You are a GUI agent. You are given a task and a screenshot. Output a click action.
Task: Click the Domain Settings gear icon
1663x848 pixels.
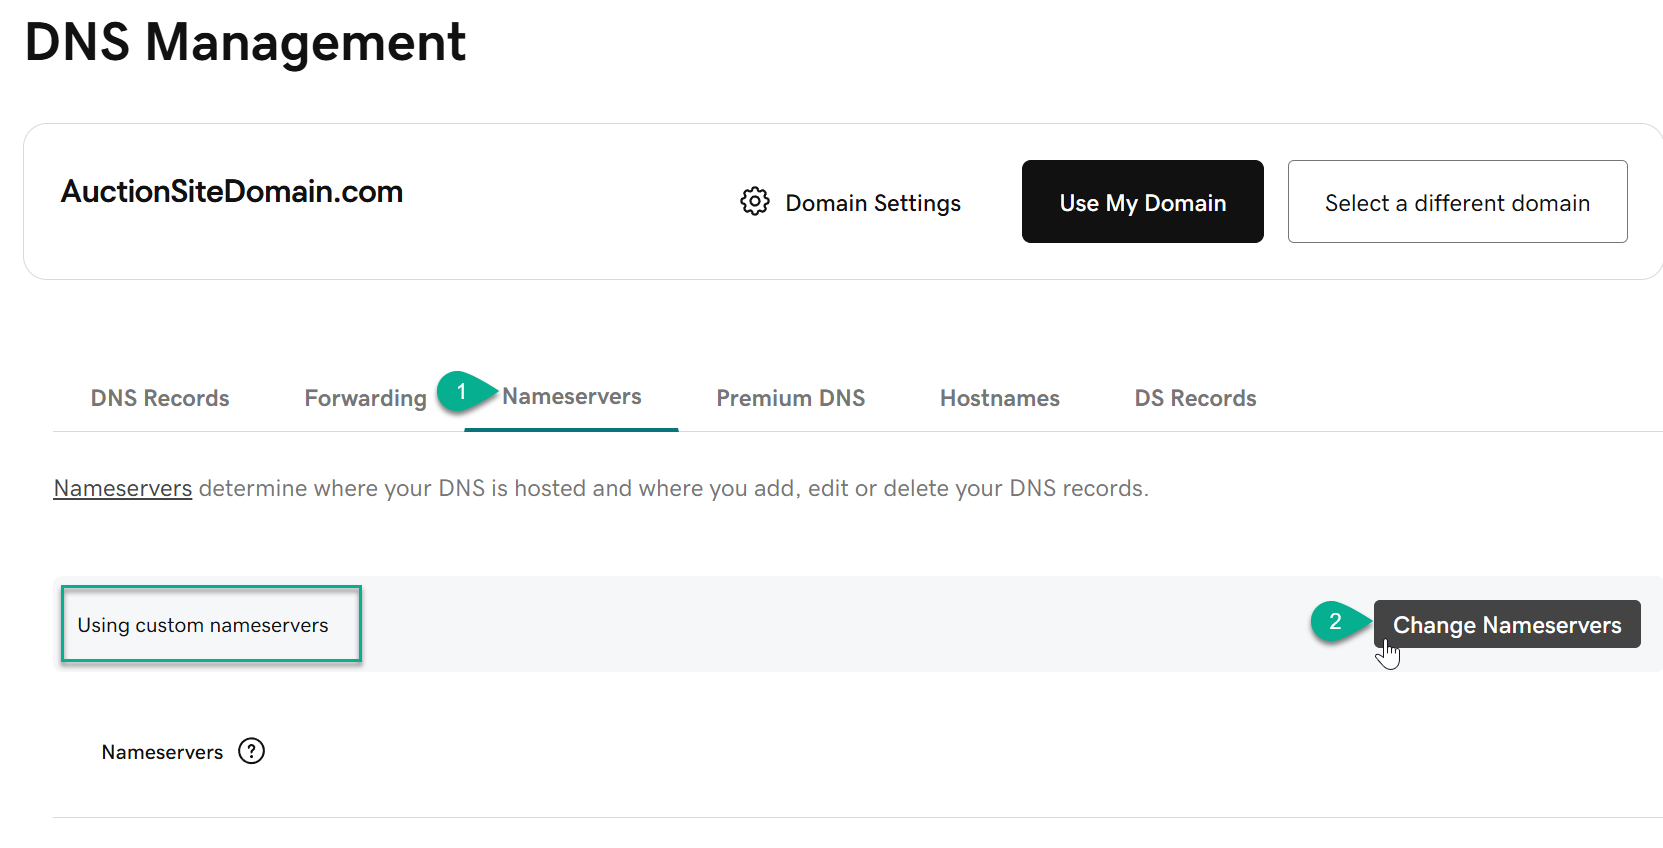click(x=755, y=202)
